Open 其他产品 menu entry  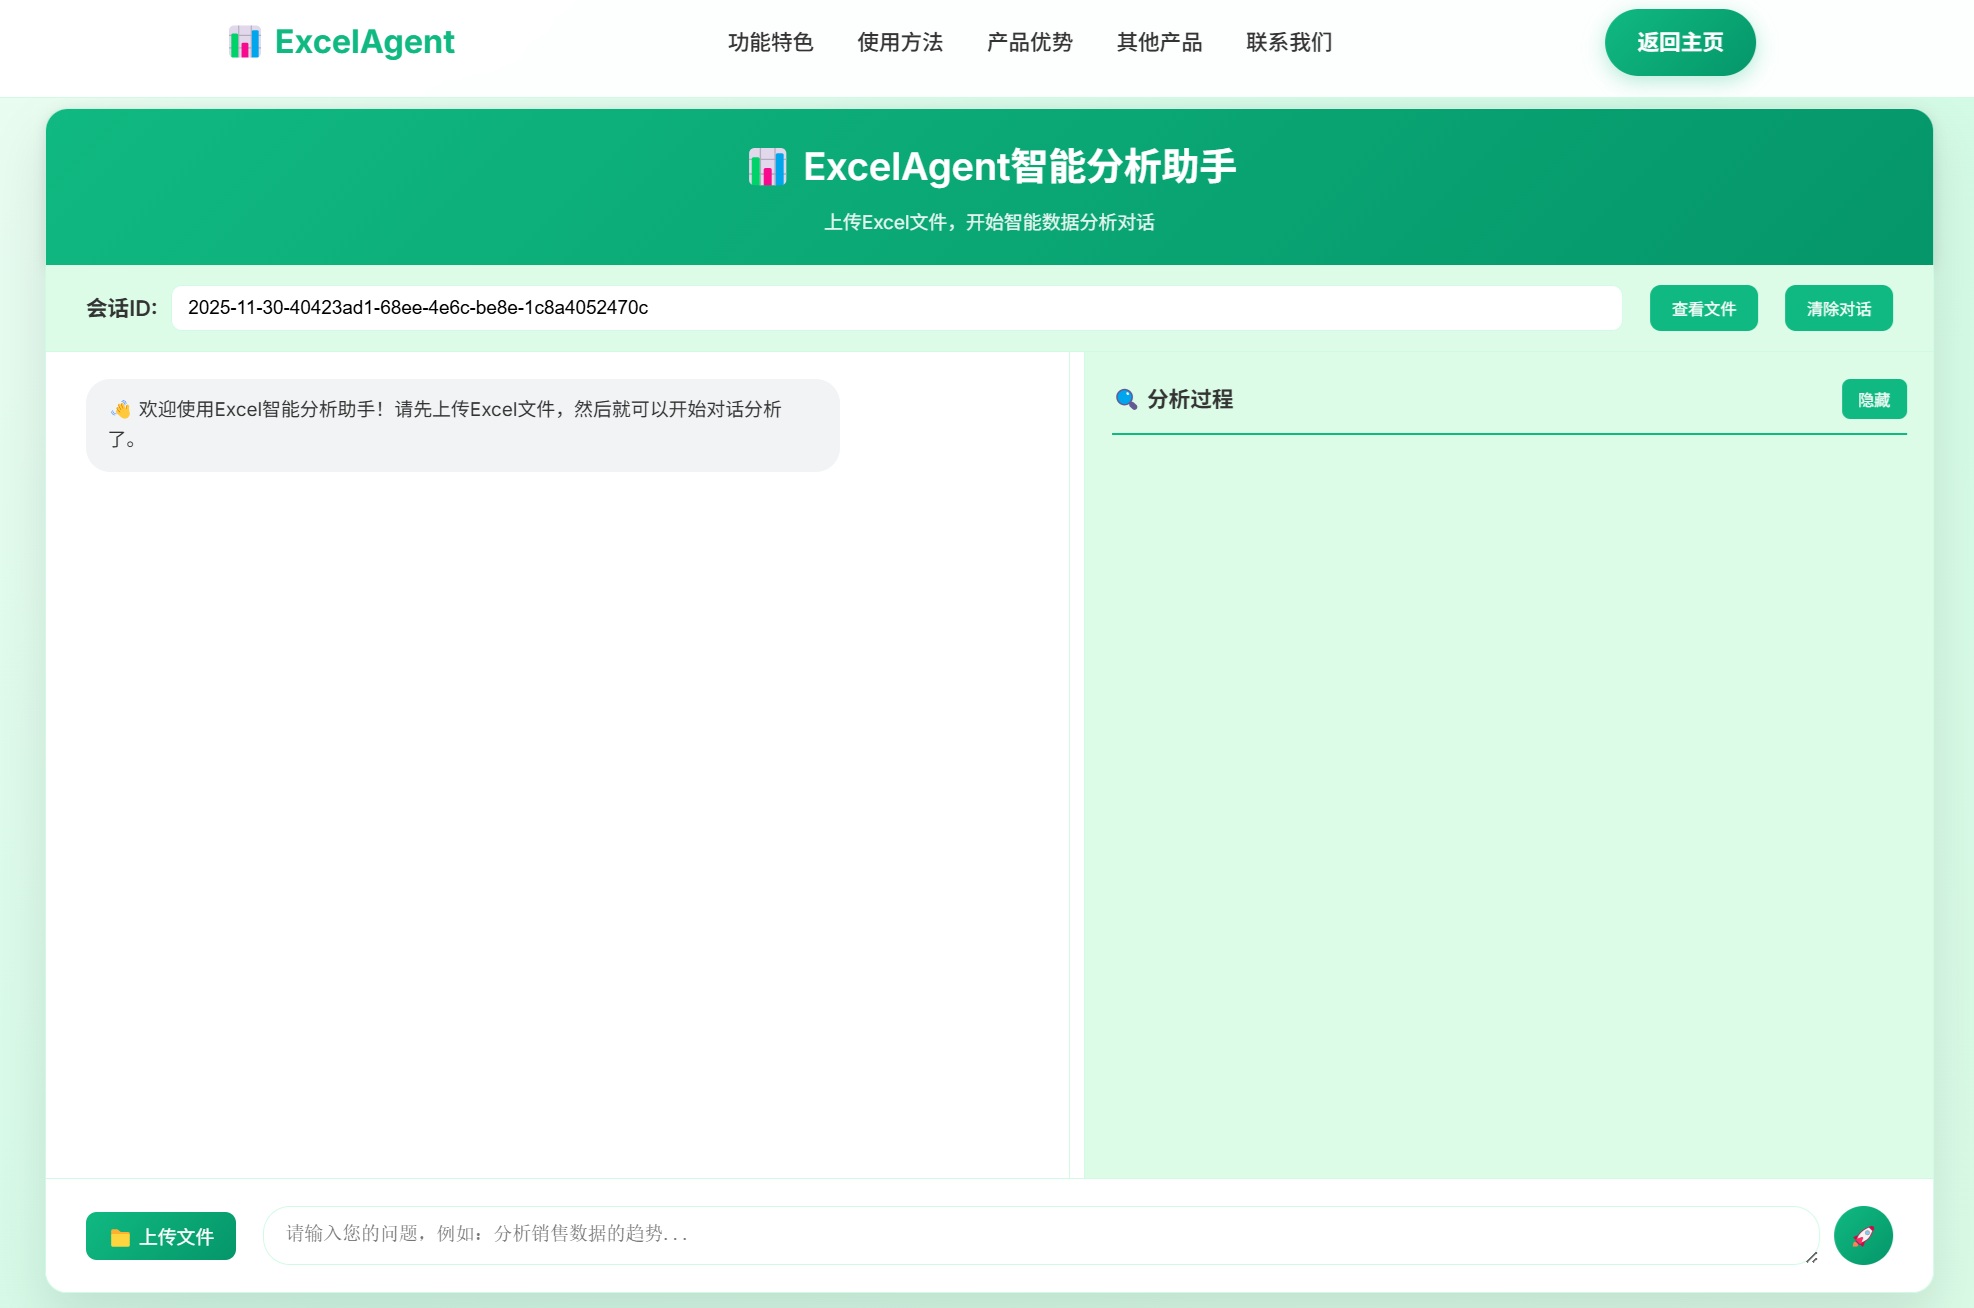click(x=1159, y=42)
